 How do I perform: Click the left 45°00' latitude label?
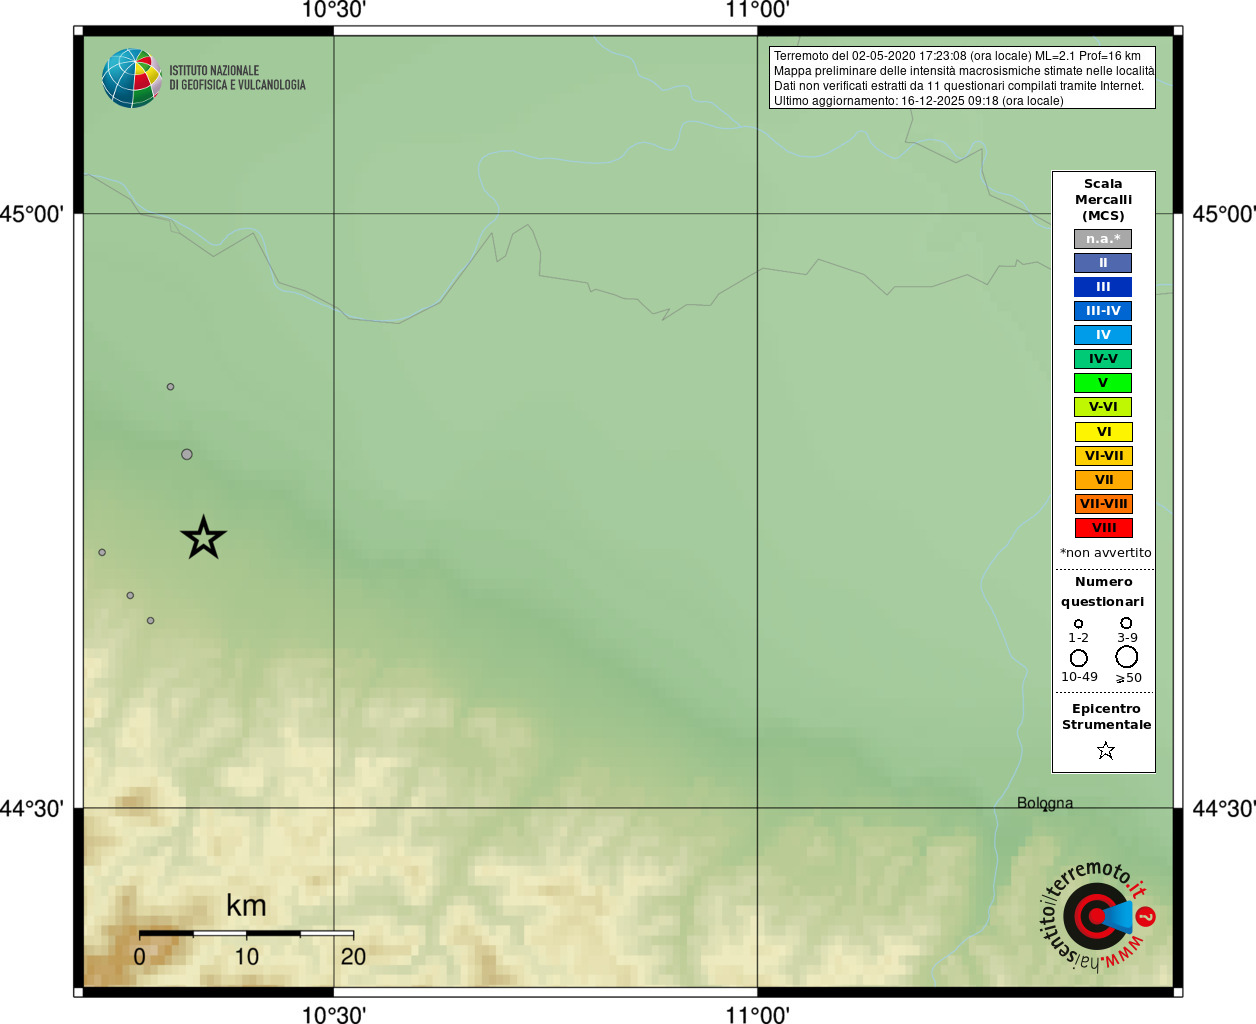click(32, 214)
